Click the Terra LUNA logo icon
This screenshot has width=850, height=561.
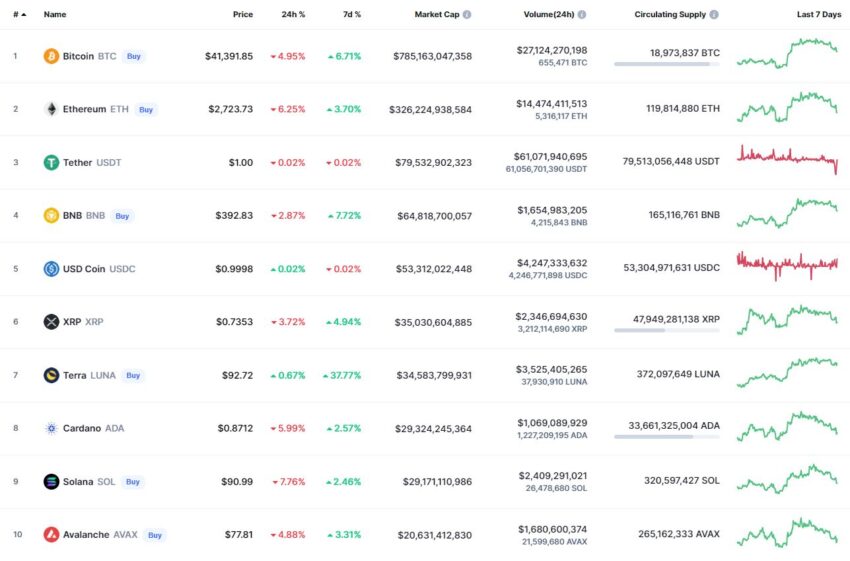point(51,375)
